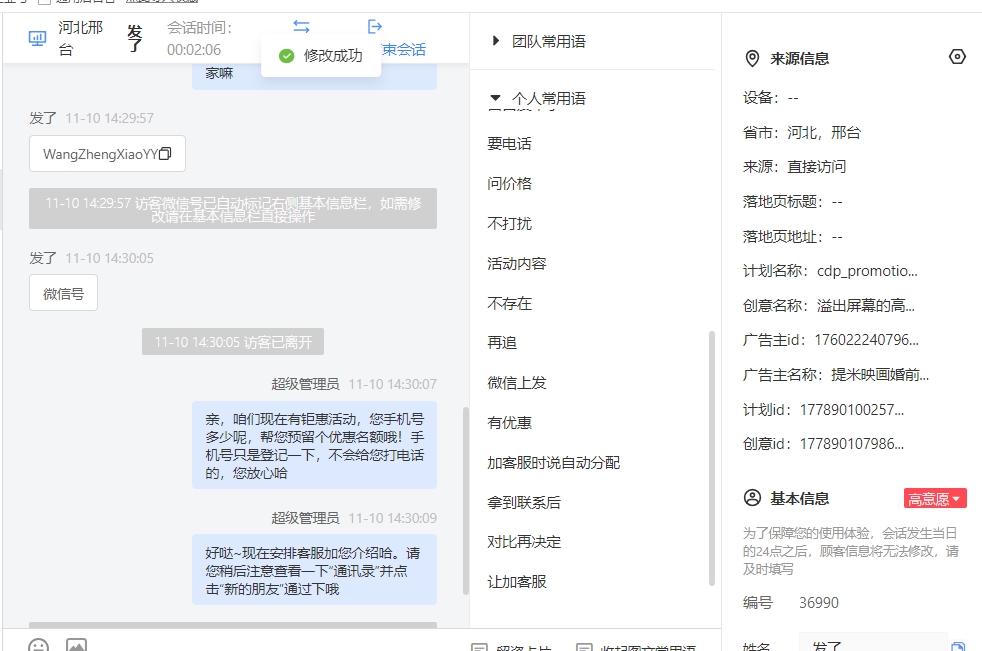Screen dimensions: 982x651
Task: Click the 计划id 177890100257... row
Action: point(824,410)
